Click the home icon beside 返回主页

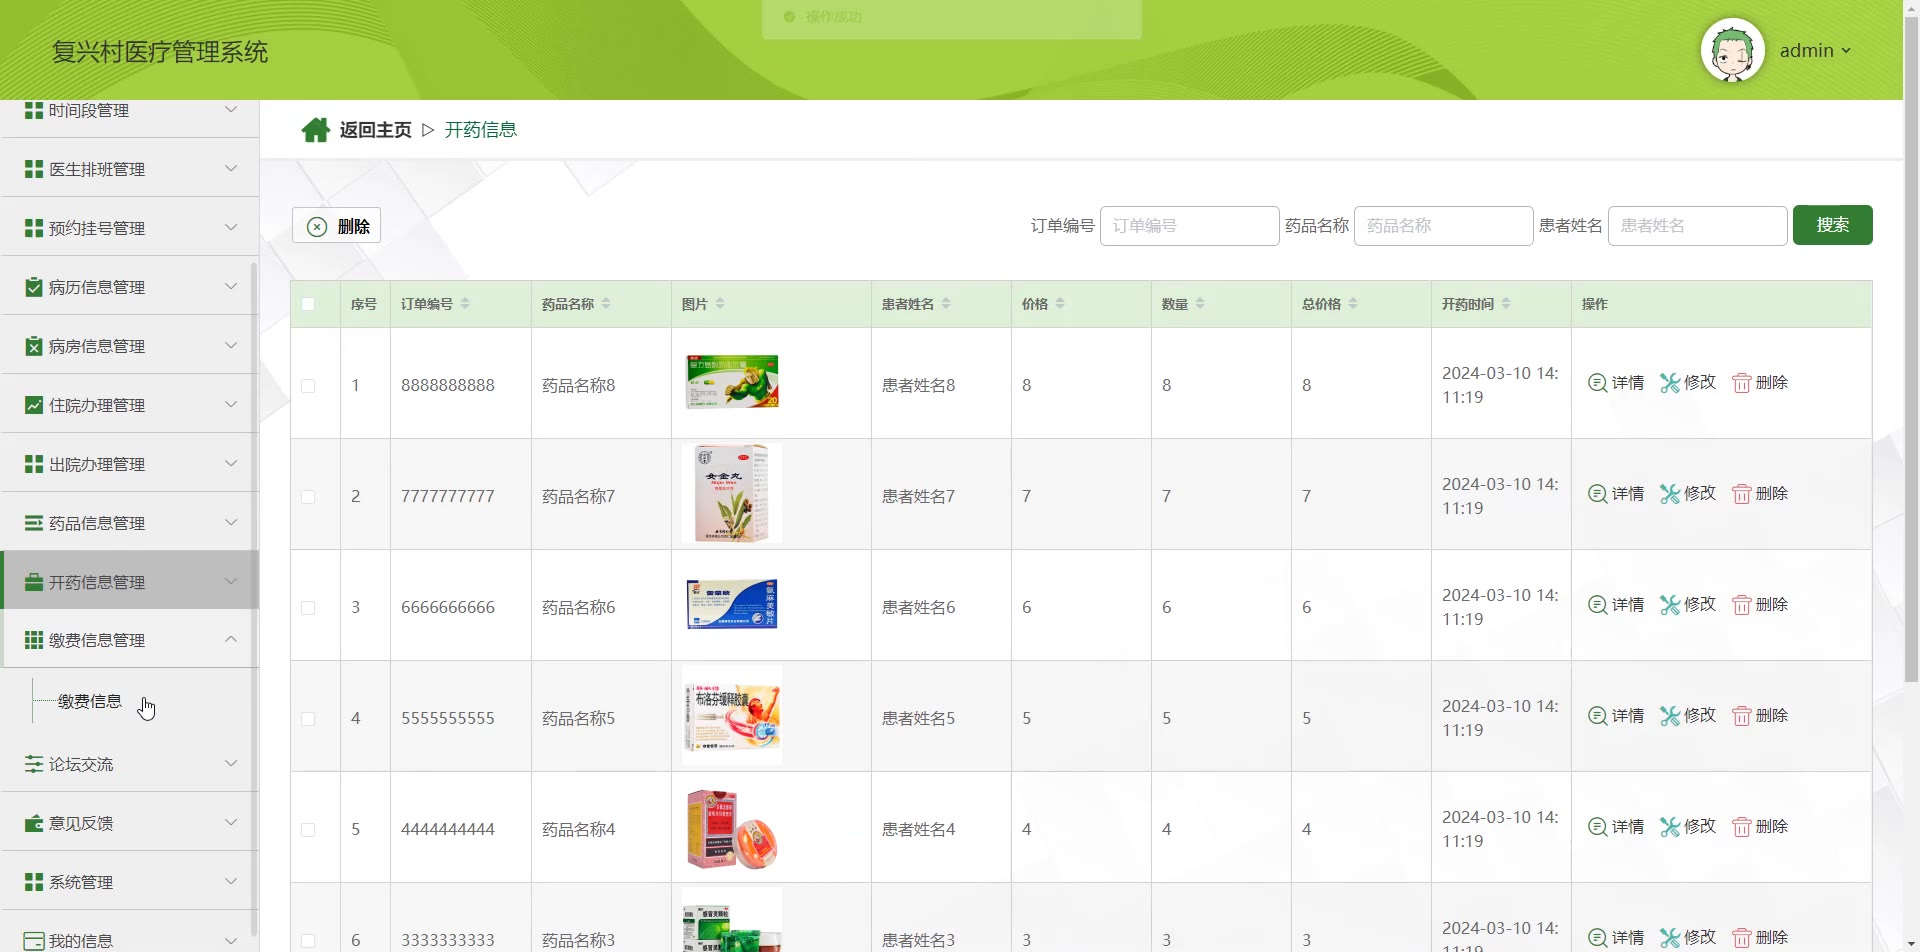click(x=316, y=130)
